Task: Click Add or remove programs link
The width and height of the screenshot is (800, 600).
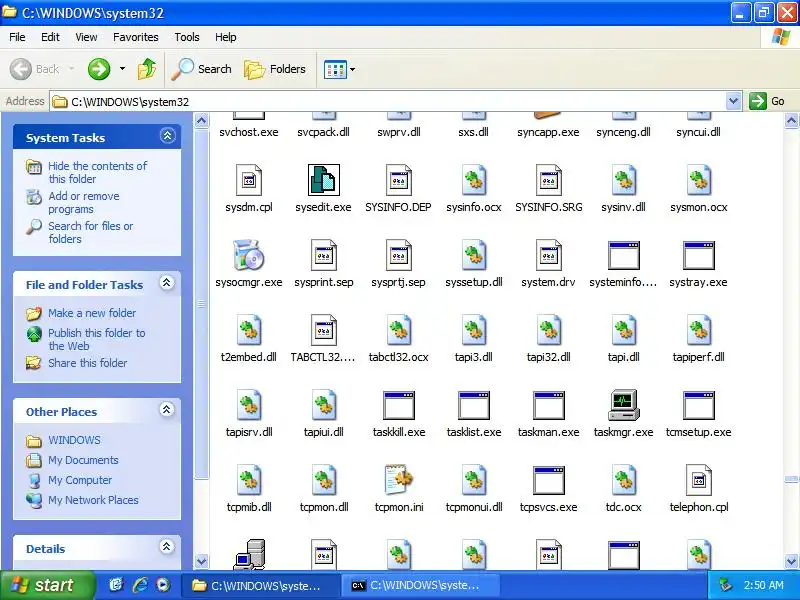Action: coord(84,203)
